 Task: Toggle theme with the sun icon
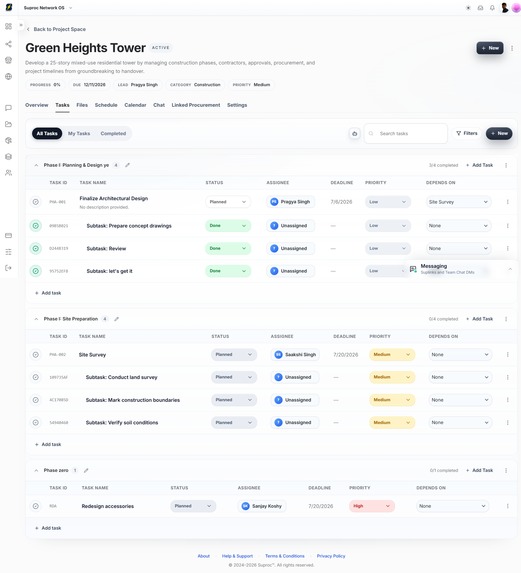pyautogui.click(x=468, y=8)
